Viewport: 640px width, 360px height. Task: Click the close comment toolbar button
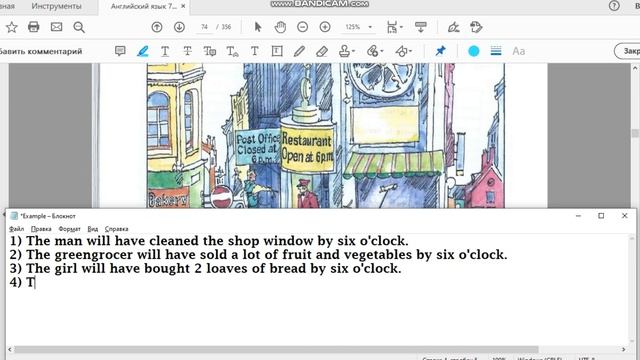click(x=627, y=51)
